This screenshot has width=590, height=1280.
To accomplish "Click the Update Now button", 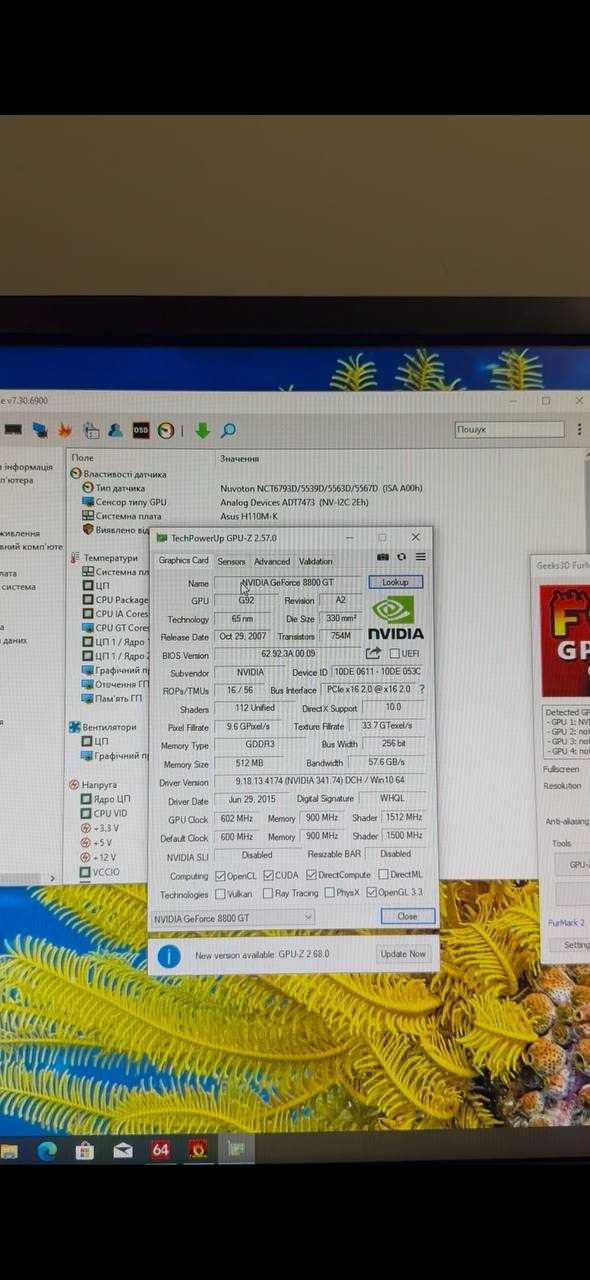I will point(403,954).
